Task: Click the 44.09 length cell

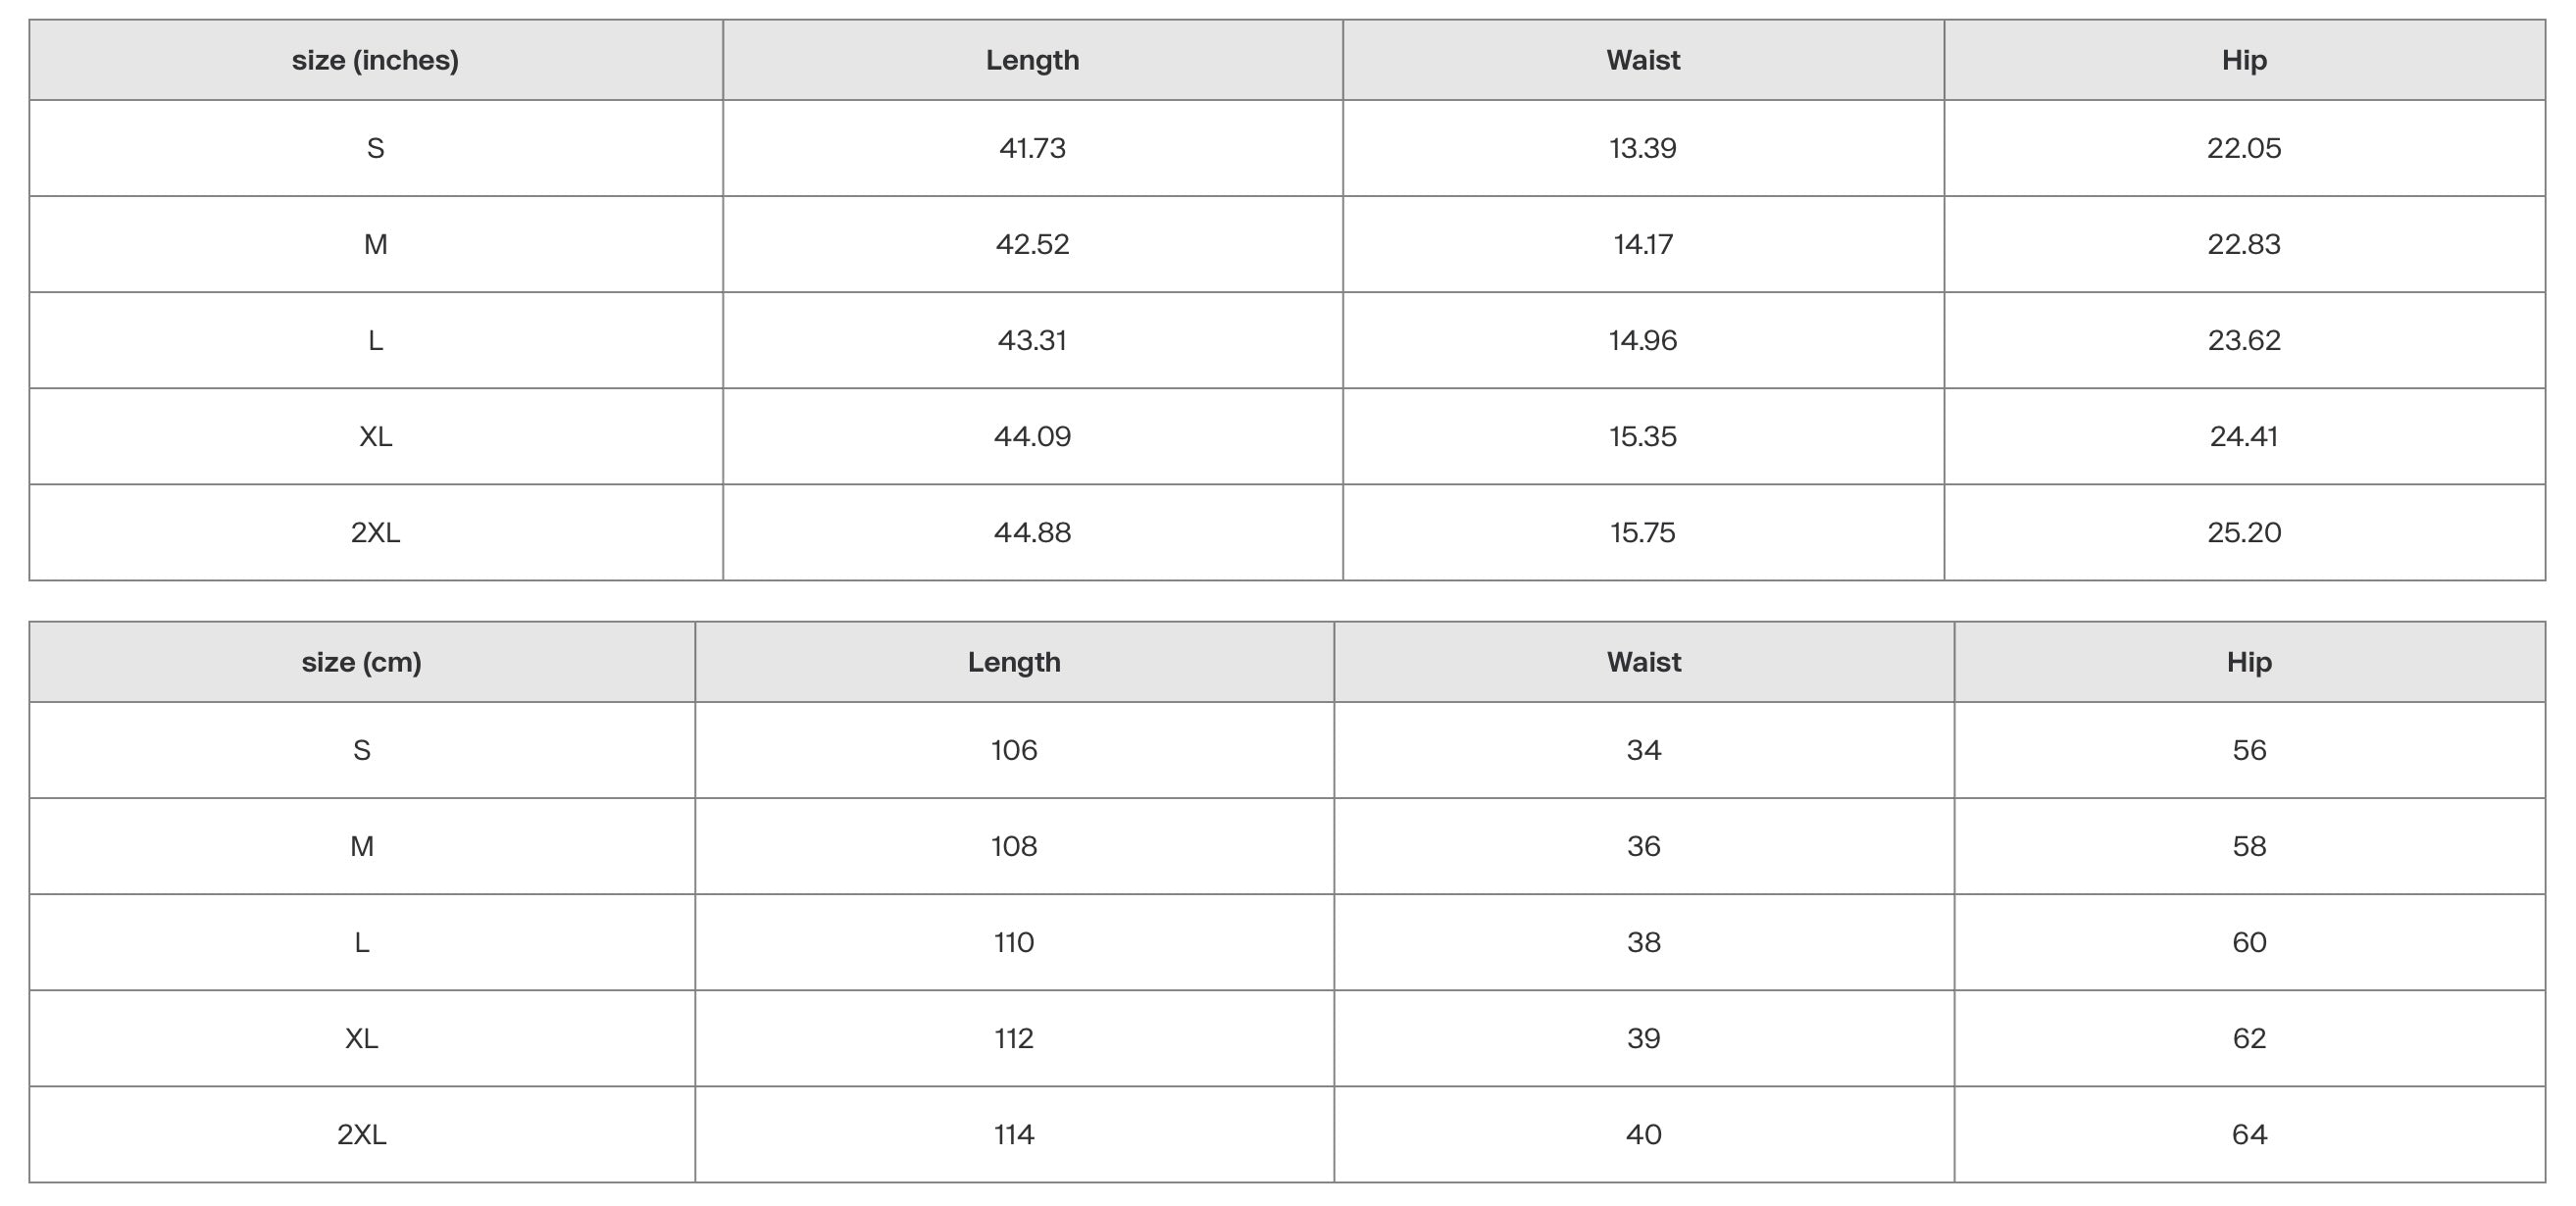Action: 1032,436
